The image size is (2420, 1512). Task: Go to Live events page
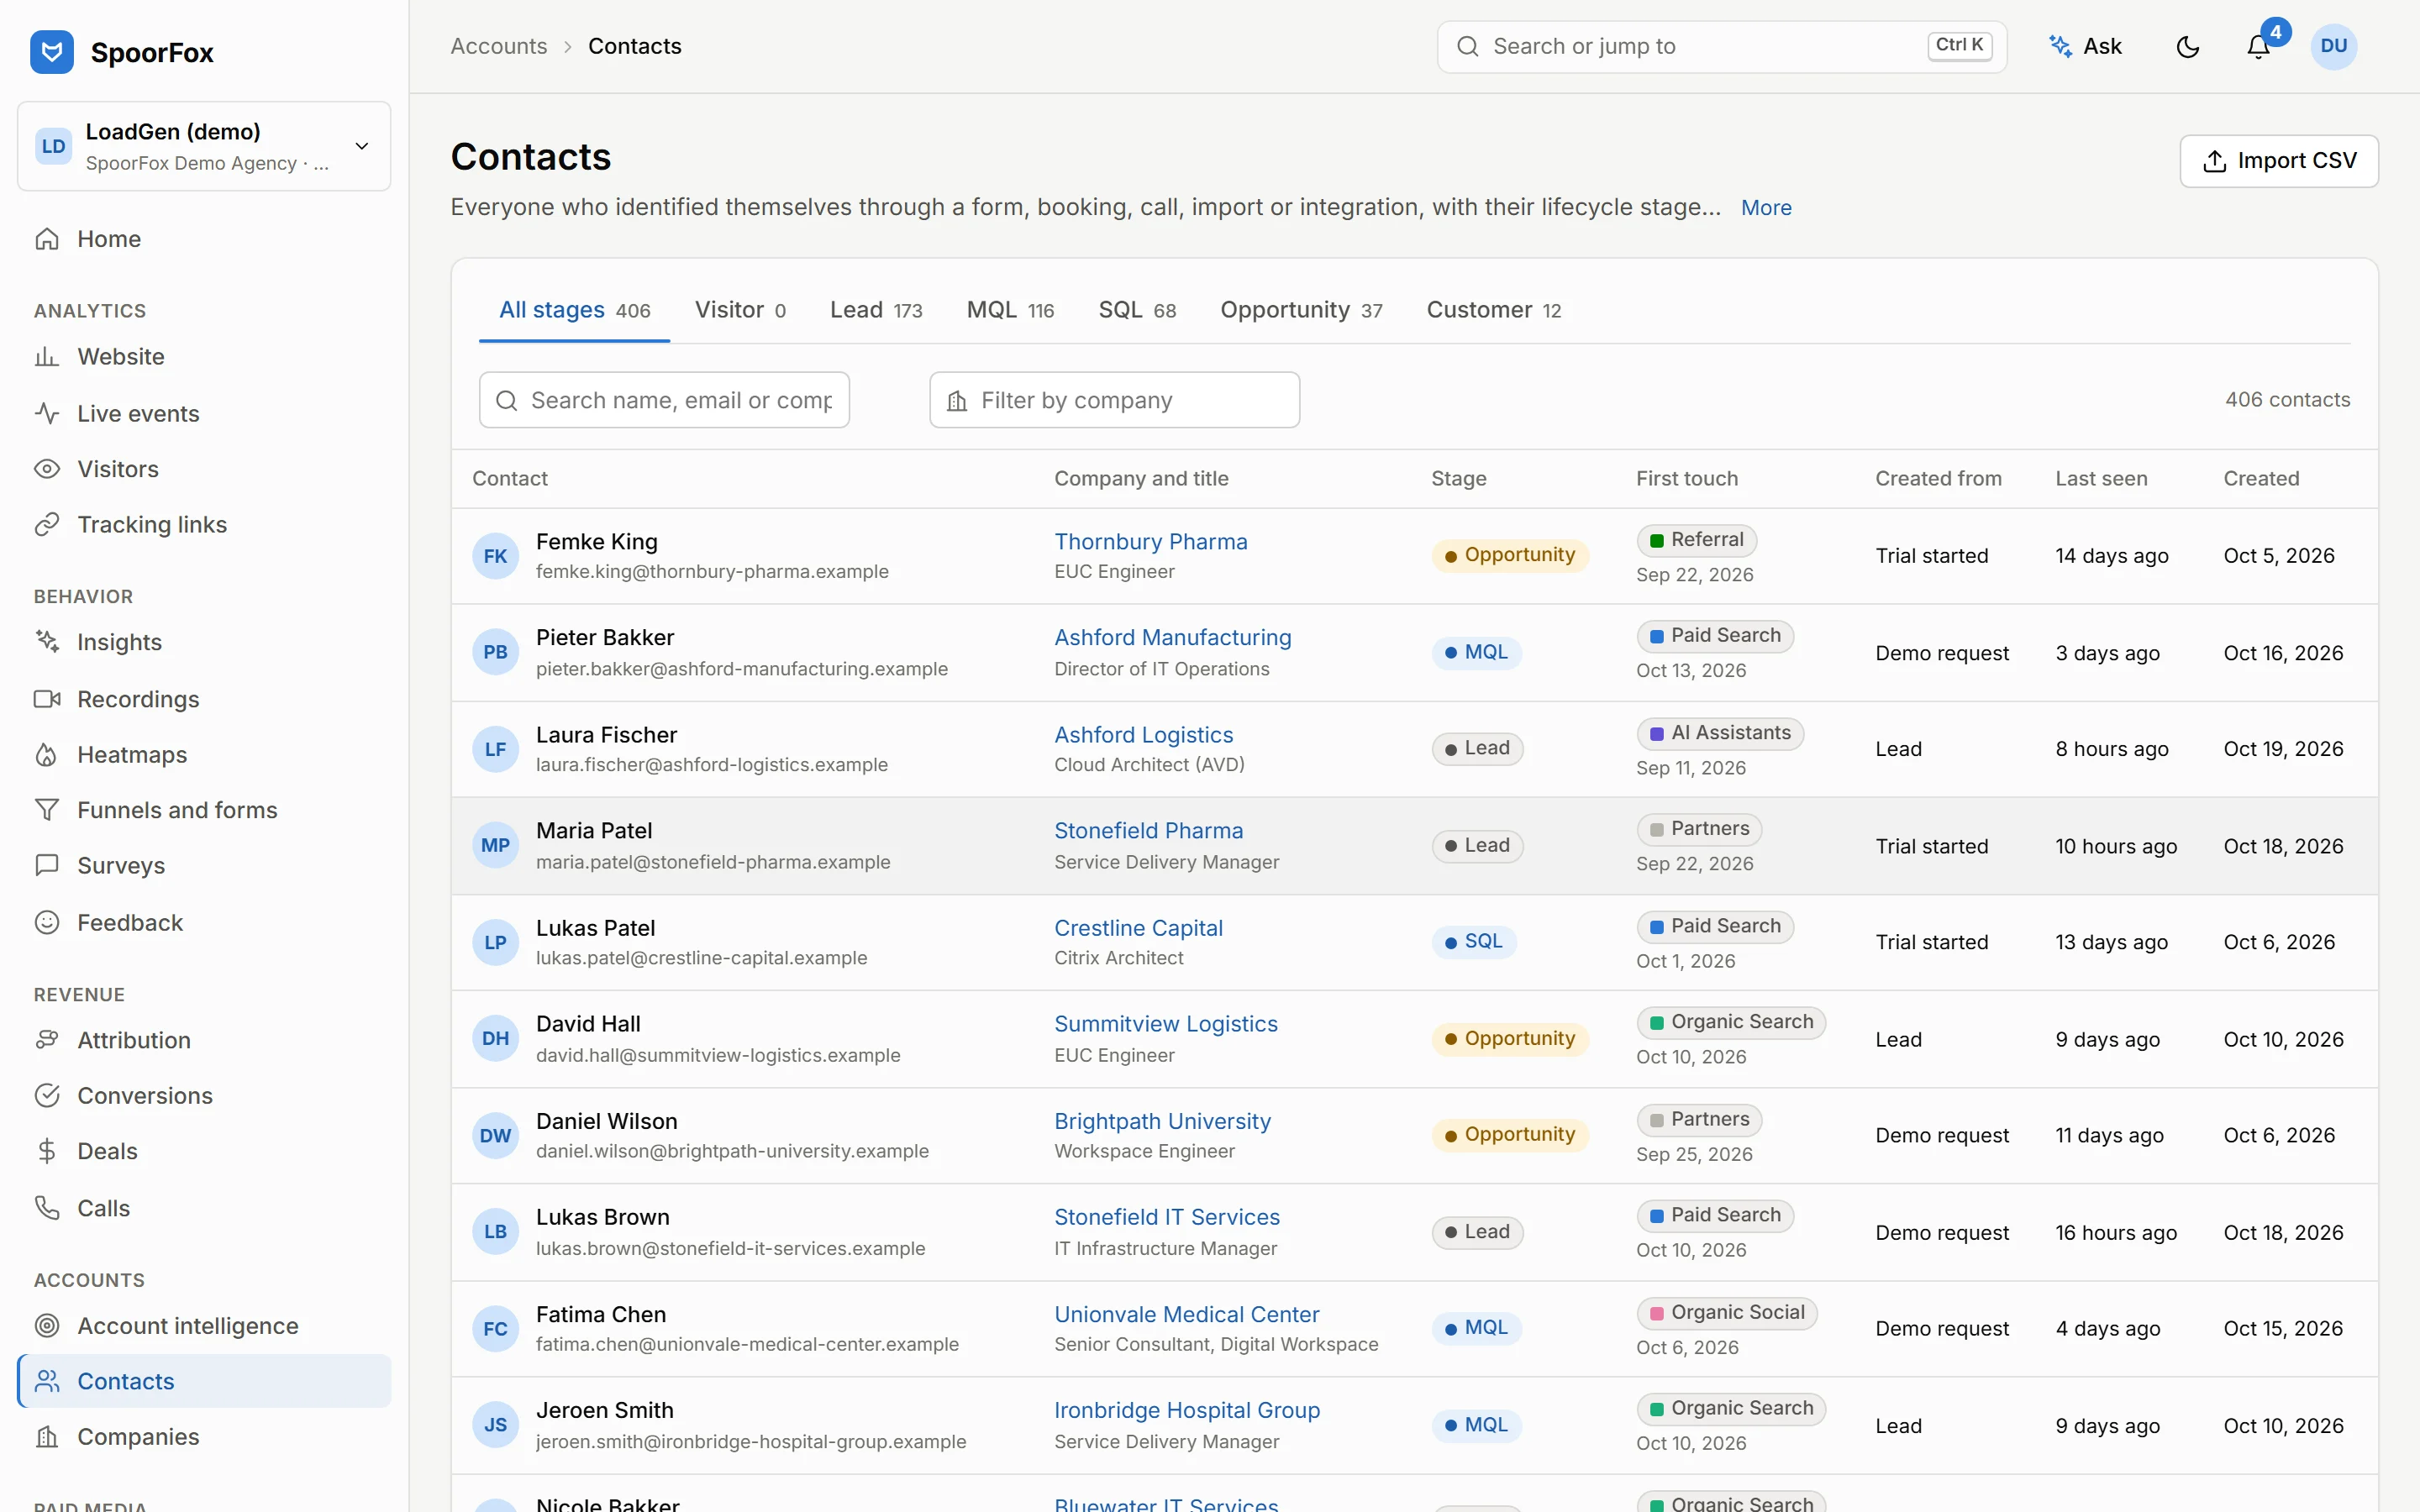click(x=203, y=413)
